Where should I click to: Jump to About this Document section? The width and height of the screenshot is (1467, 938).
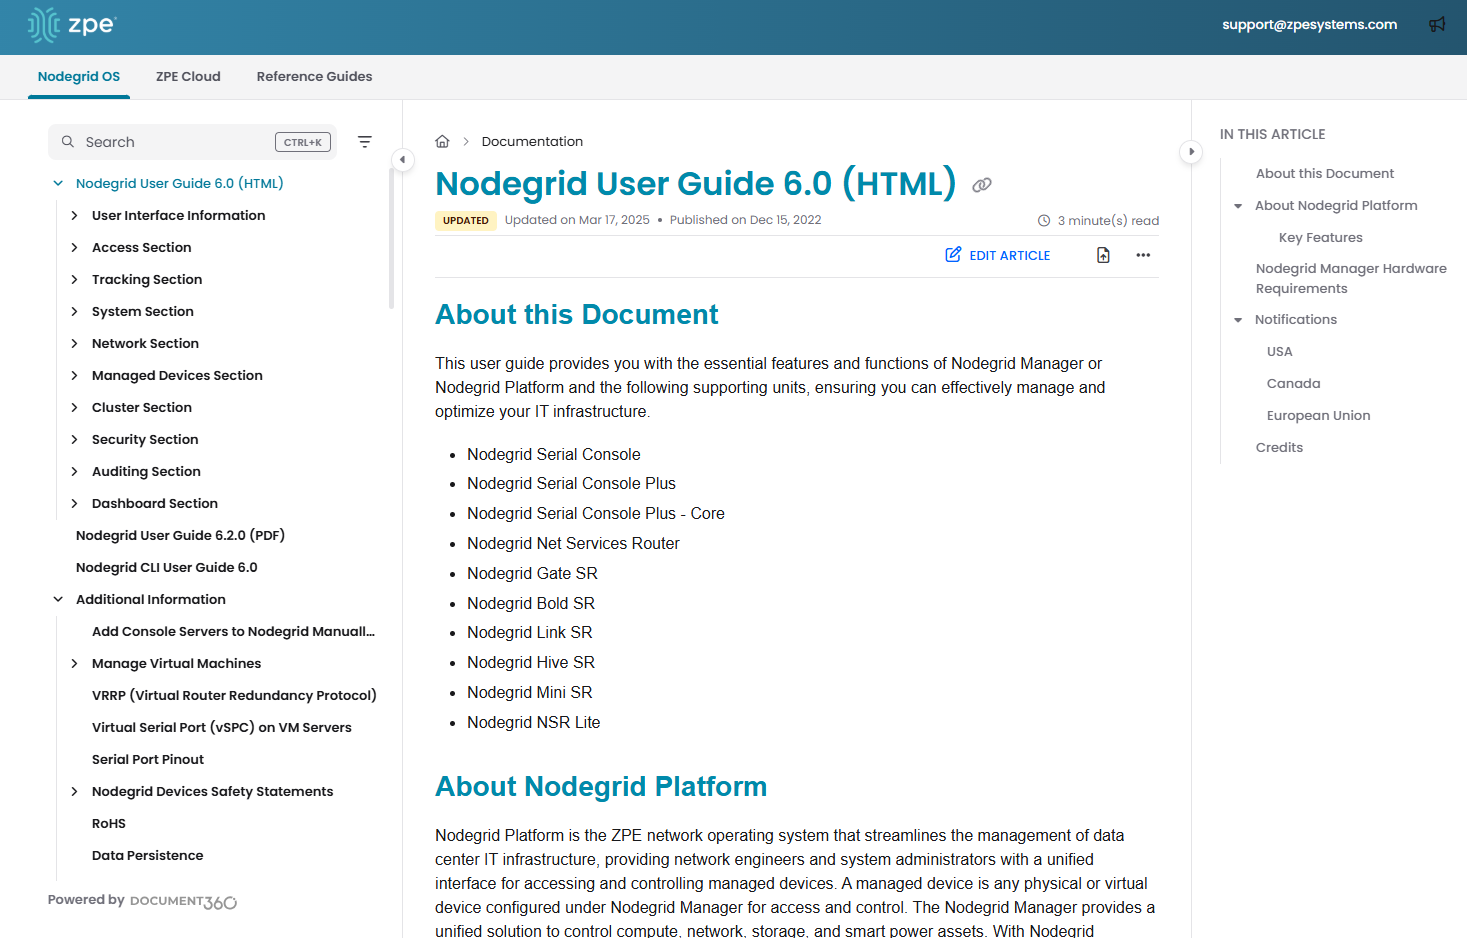(1325, 173)
